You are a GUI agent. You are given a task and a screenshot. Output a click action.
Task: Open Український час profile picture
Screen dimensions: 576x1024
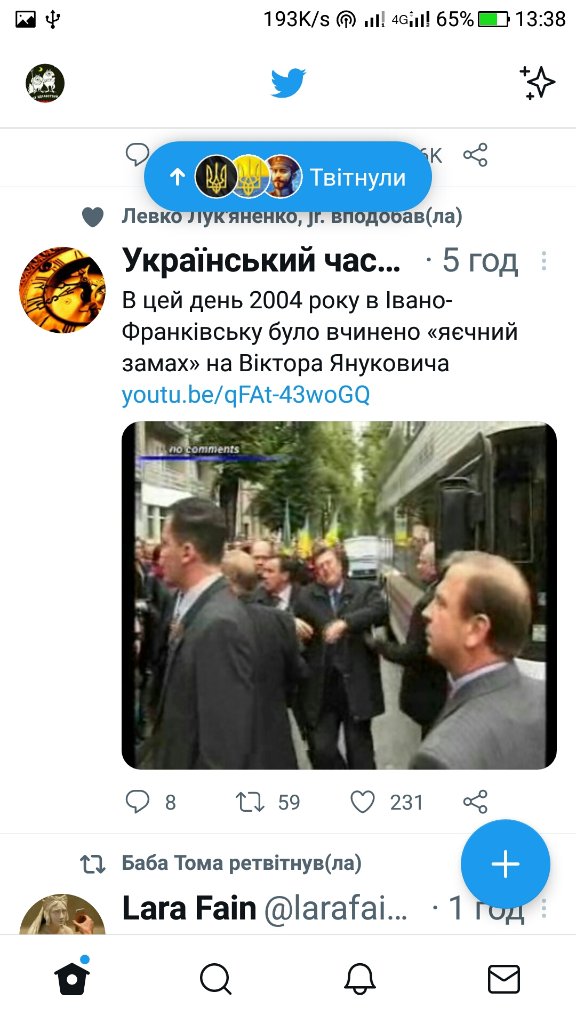coord(62,289)
